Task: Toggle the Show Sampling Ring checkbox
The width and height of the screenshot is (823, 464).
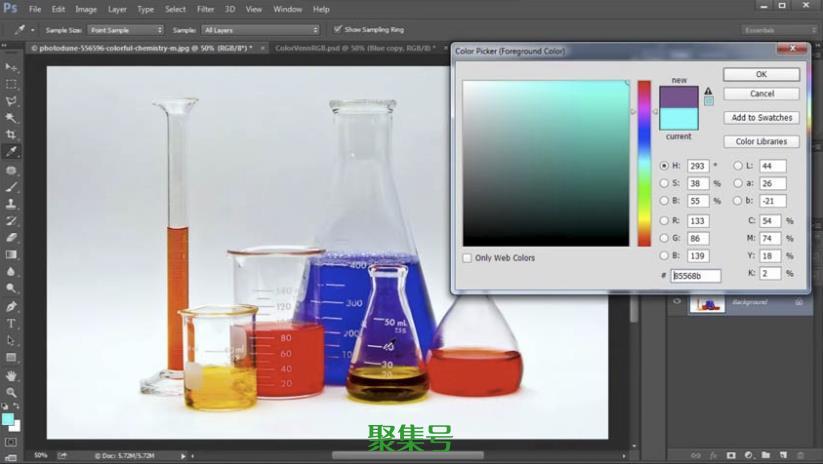Action: [x=337, y=30]
